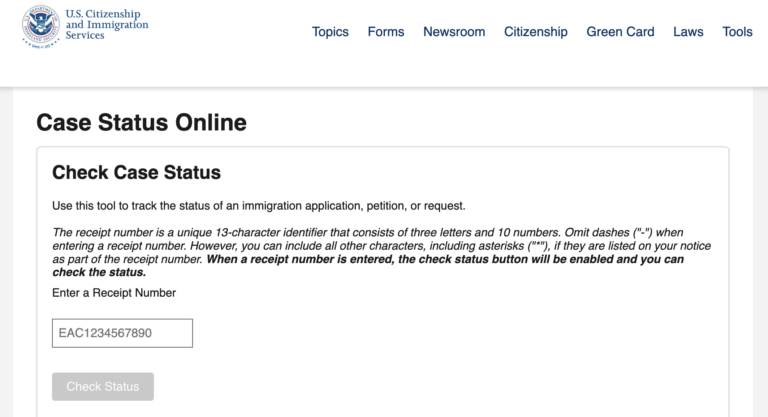Open the Tools menu
The image size is (768, 417).
[x=737, y=32]
